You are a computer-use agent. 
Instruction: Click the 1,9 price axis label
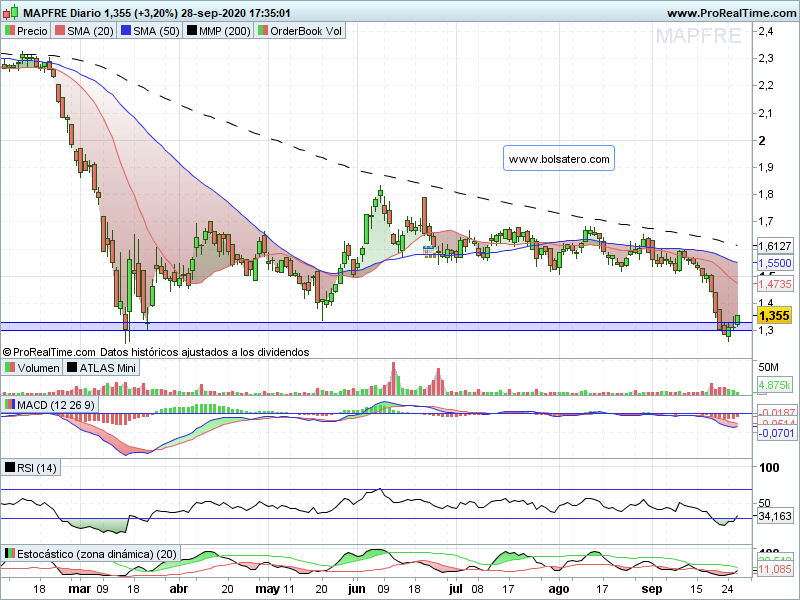[766, 167]
